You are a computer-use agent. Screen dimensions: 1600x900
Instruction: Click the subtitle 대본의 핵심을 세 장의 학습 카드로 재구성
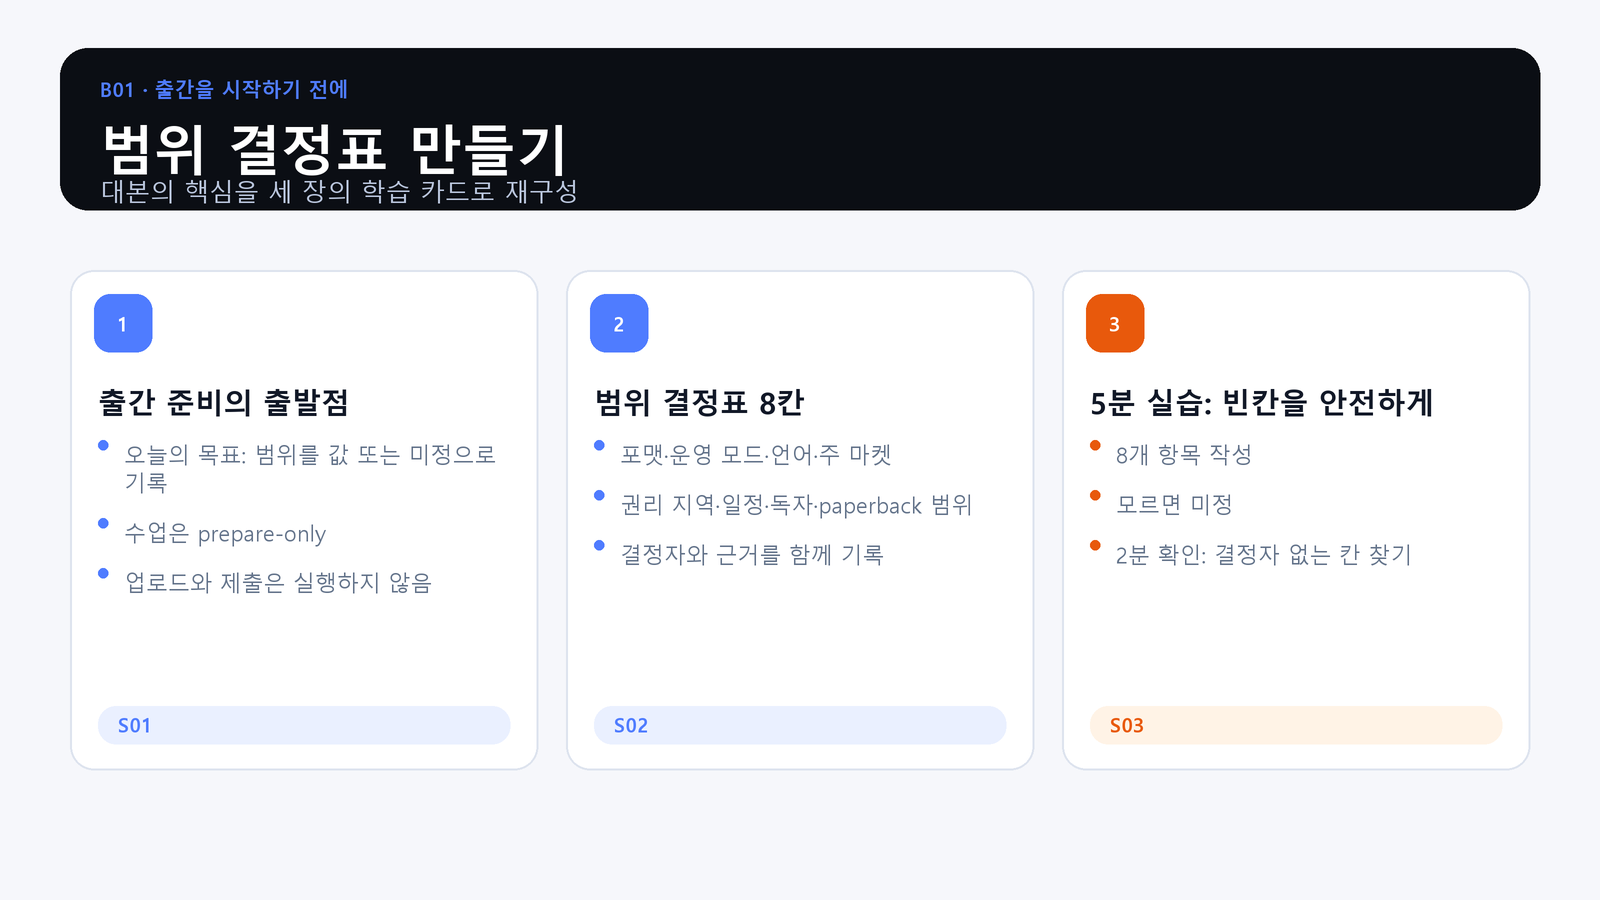[340, 191]
